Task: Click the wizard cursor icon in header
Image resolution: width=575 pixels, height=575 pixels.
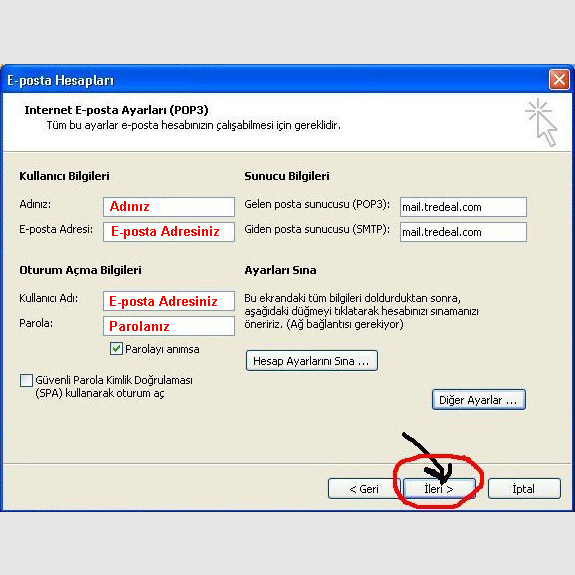Action: pos(541,122)
